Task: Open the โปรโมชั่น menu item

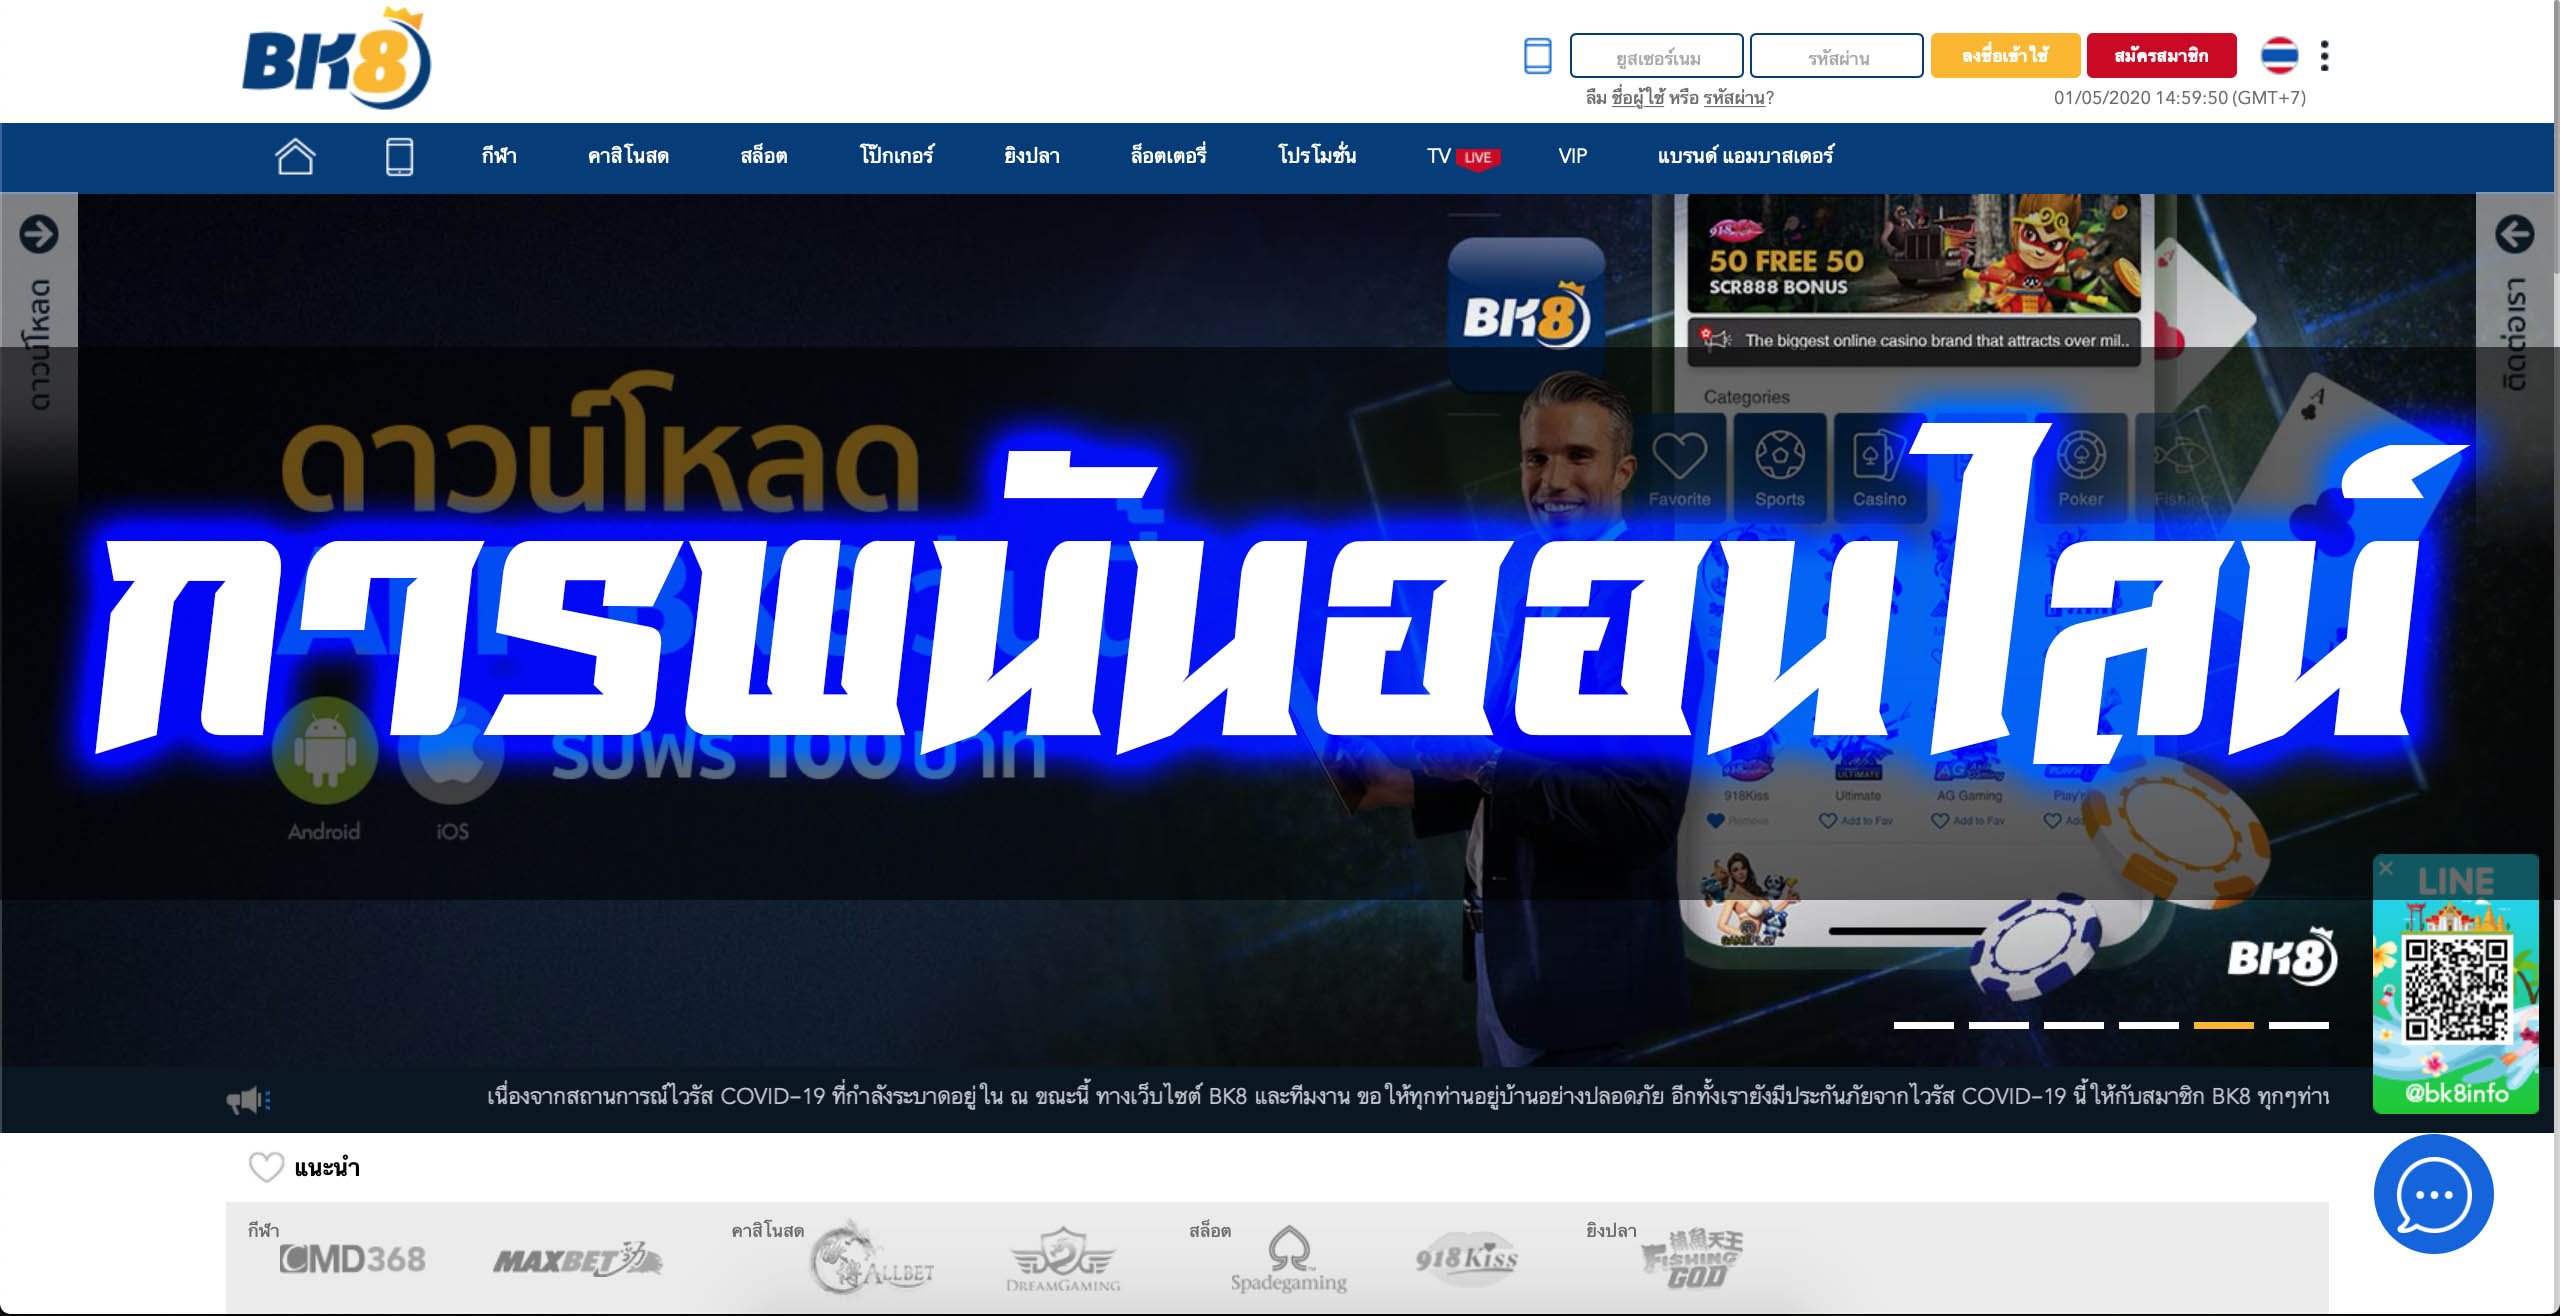Action: (1317, 156)
